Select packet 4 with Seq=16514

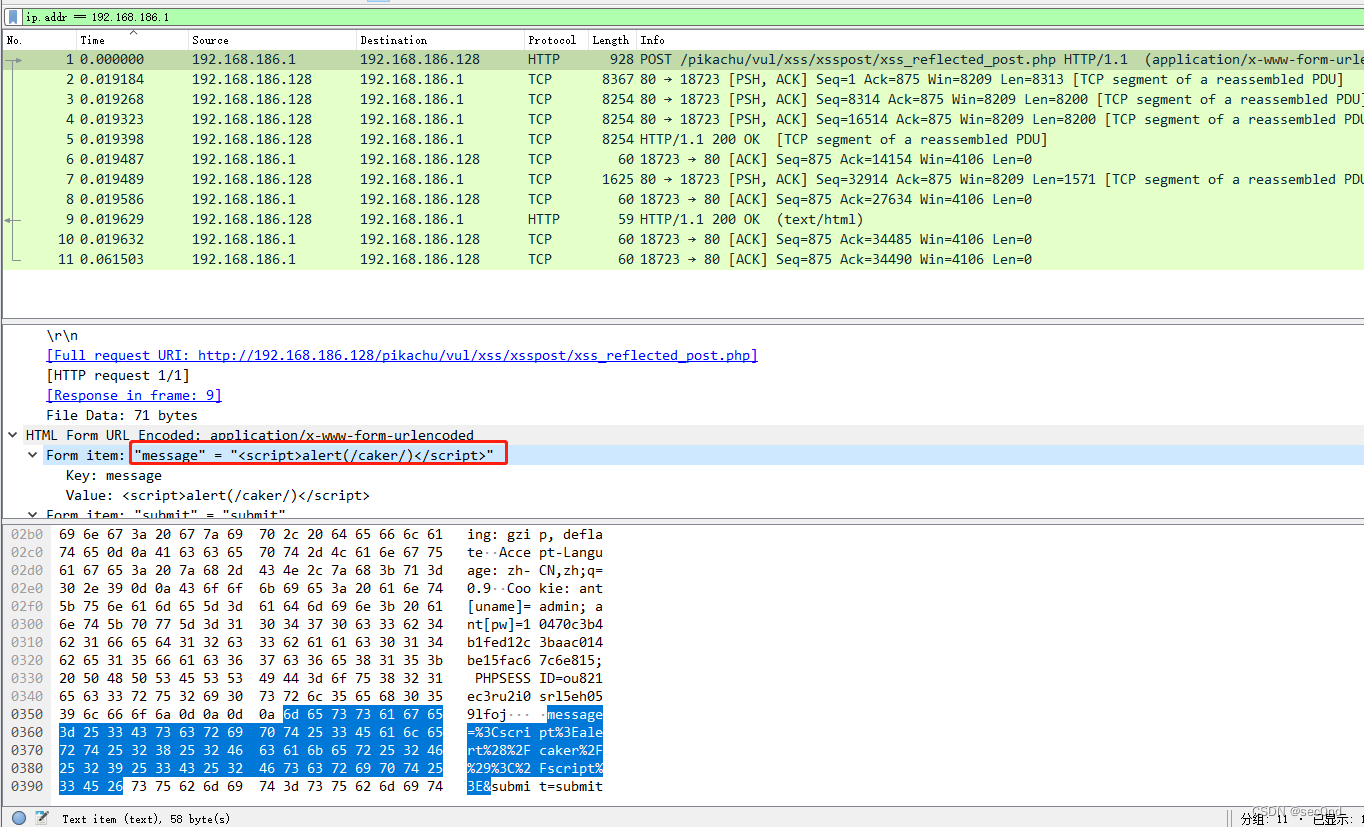683,119
